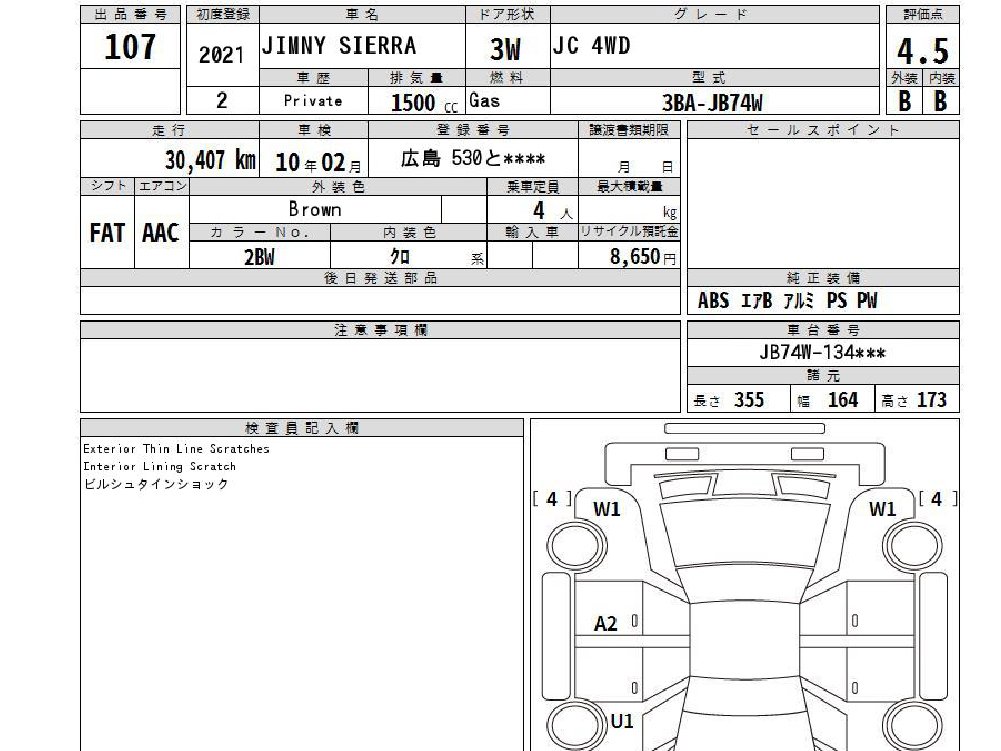Select the JC 4WD grade text
This screenshot has height=751, width=1001.
(591, 45)
